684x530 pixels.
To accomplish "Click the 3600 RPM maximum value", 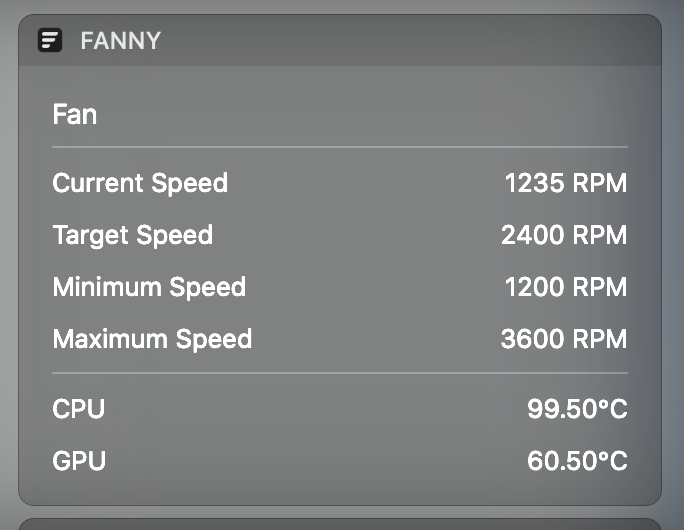I will [x=564, y=339].
